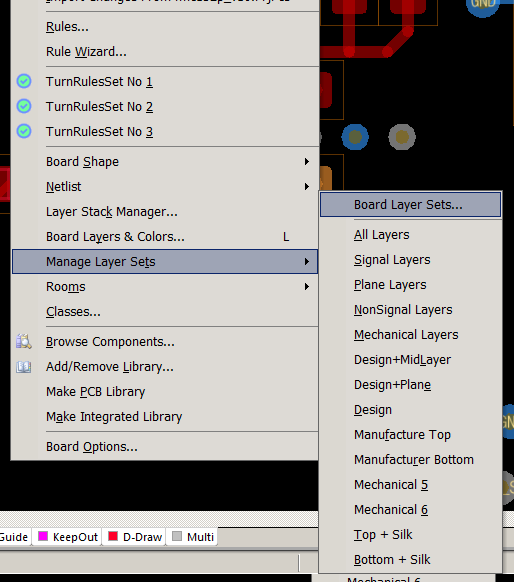The width and height of the screenshot is (514, 582).
Task: Expand the Netlist submenu arrow
Action: [x=307, y=186]
